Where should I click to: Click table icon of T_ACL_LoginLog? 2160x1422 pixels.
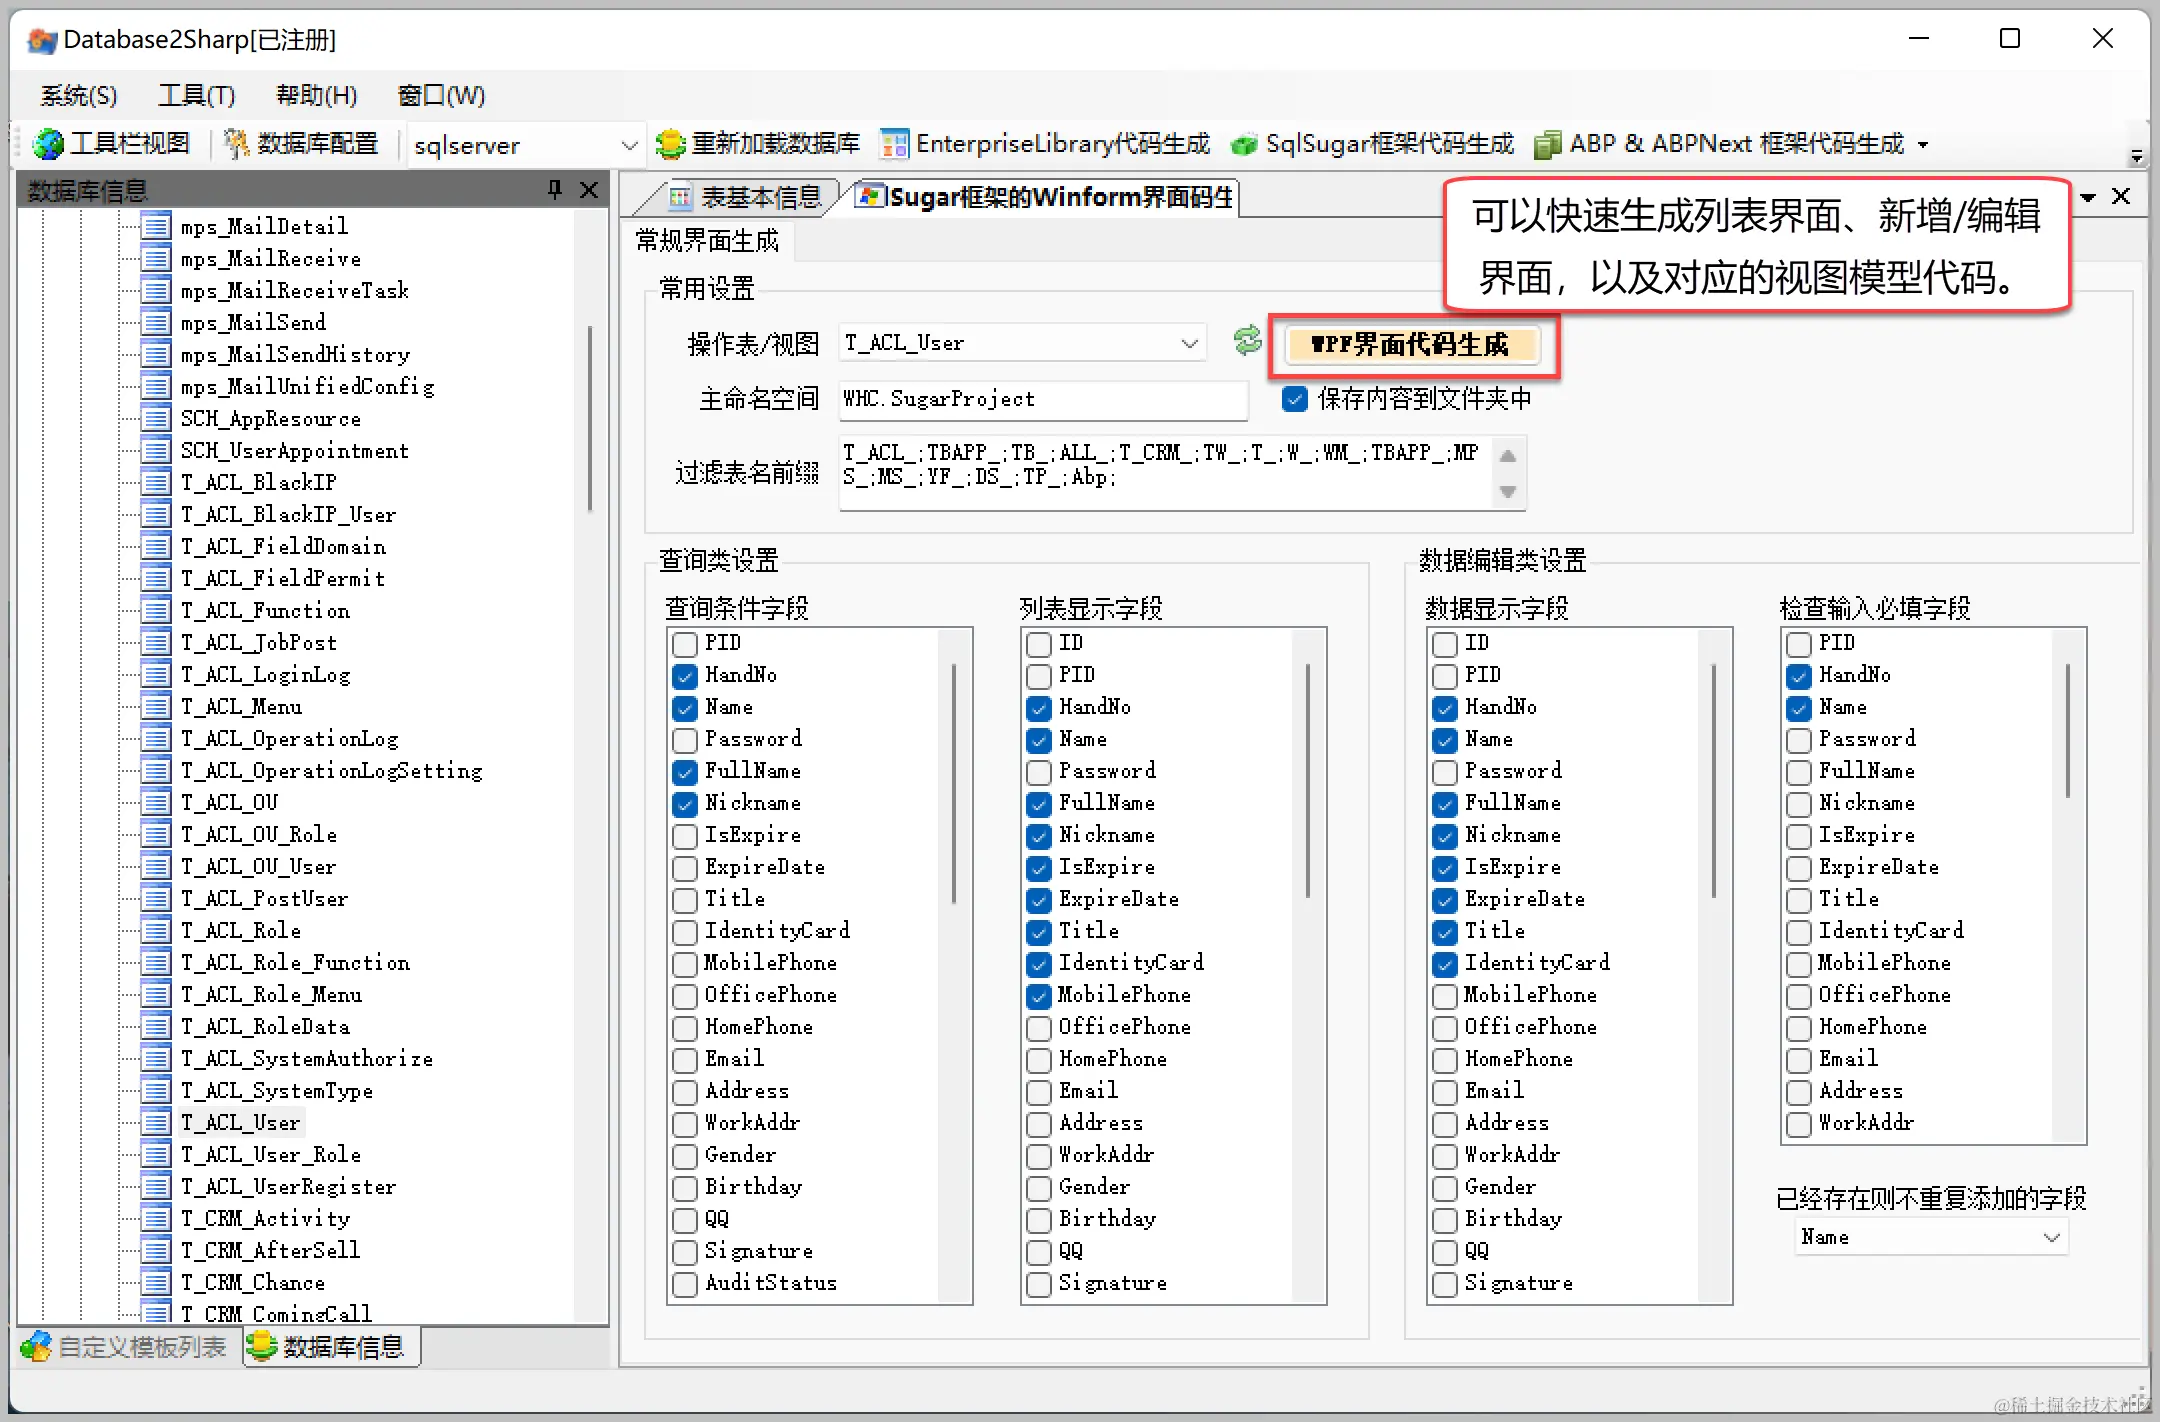tap(155, 674)
